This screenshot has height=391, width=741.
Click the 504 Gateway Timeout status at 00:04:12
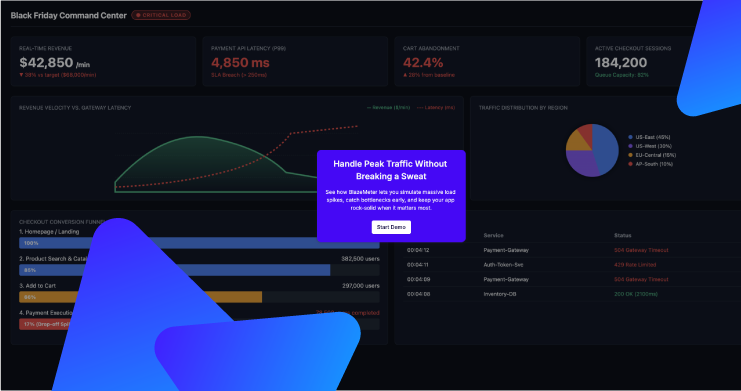pos(641,250)
